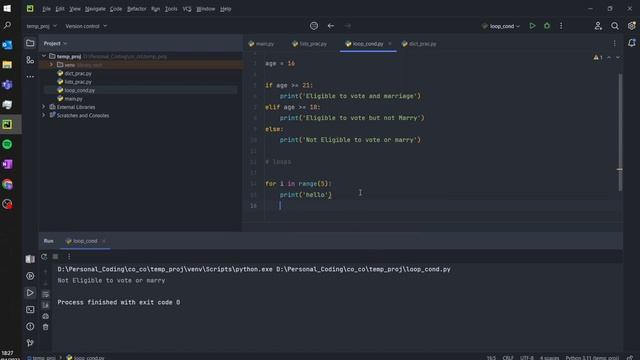The height and width of the screenshot is (360, 640).
Task: Navigate back with the left arrow
Action: (x=331, y=26)
